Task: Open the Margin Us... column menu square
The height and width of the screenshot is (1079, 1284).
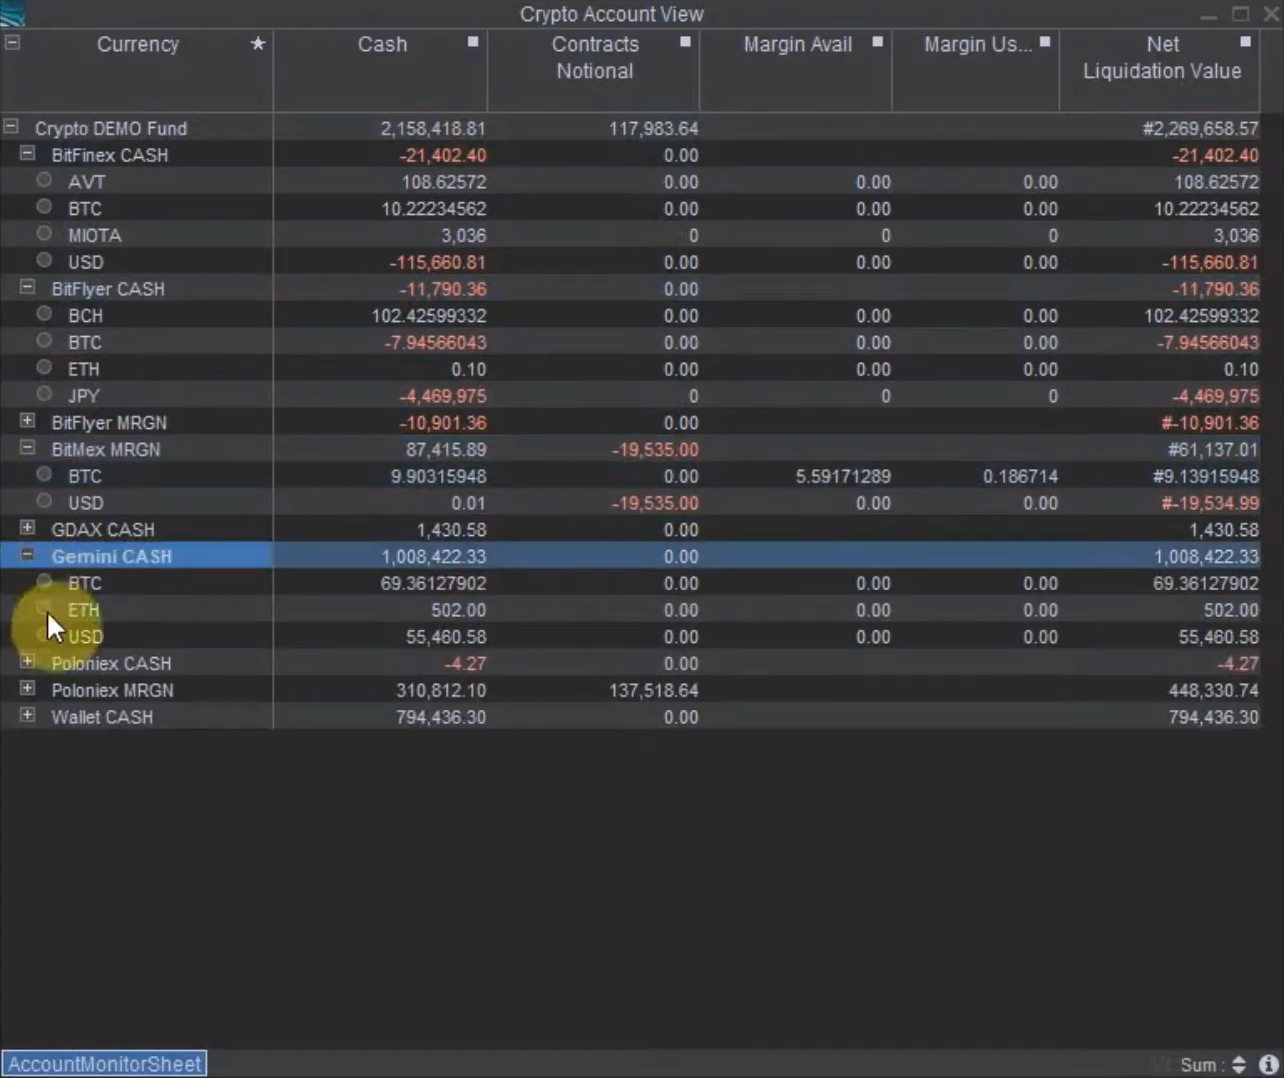Action: point(1045,42)
